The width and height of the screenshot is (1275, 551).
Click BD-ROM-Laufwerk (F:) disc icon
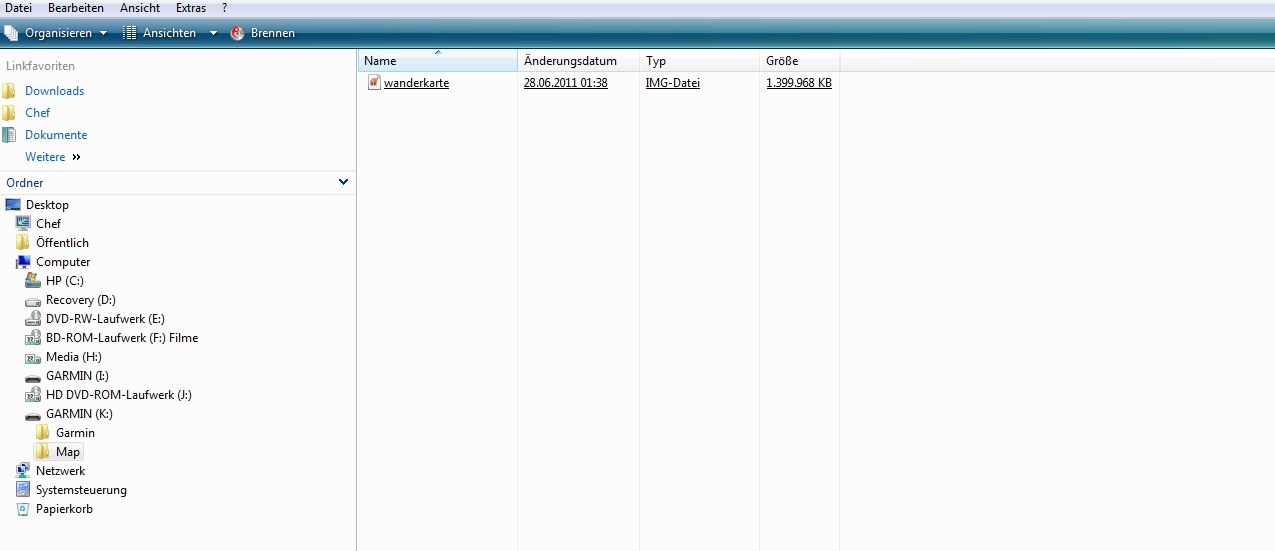point(33,338)
